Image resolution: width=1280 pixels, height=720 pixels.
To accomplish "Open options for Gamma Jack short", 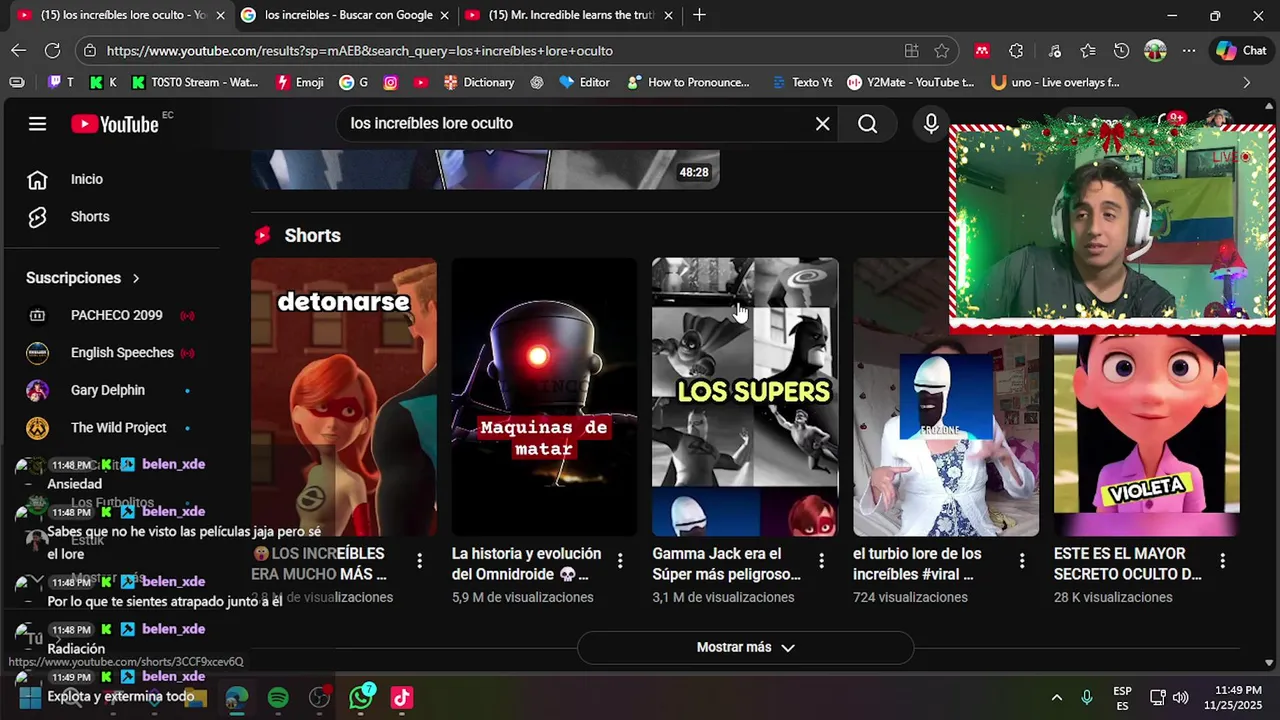I will tap(821, 562).
